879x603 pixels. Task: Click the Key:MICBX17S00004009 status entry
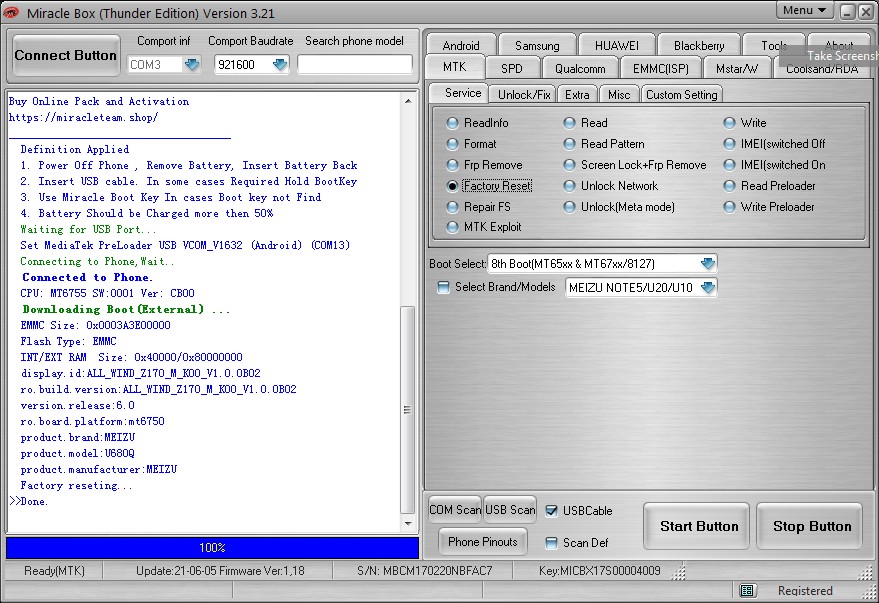click(600, 571)
